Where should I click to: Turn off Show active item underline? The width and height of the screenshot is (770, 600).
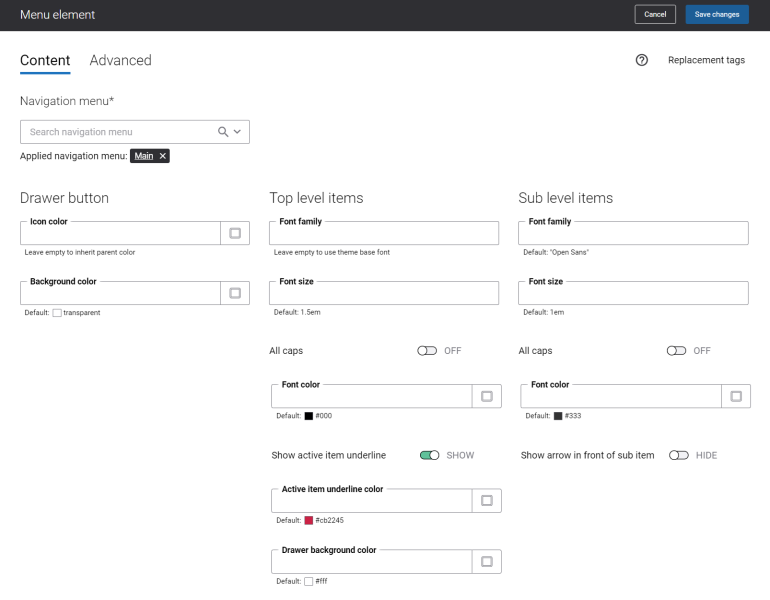[430, 455]
